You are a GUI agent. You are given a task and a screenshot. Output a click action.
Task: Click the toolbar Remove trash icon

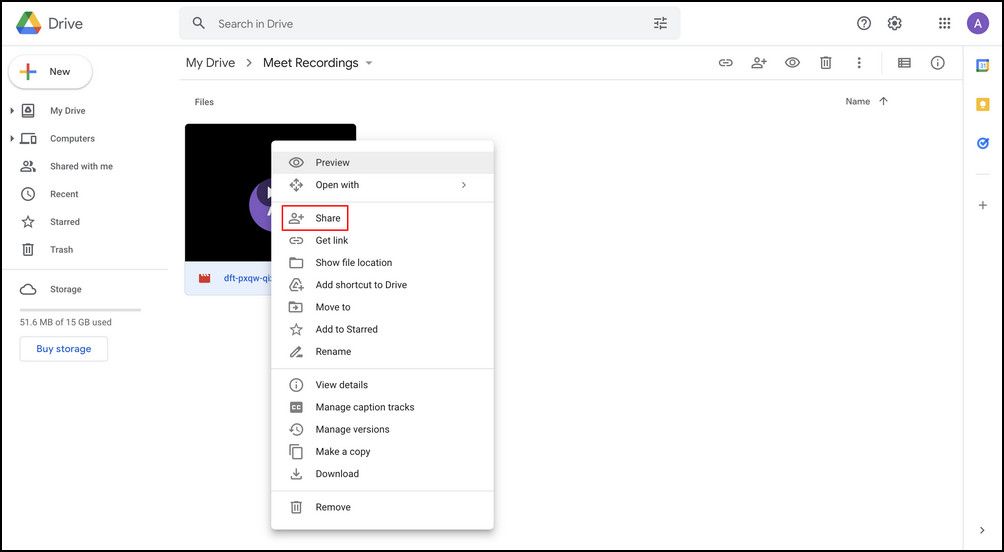[x=826, y=63]
